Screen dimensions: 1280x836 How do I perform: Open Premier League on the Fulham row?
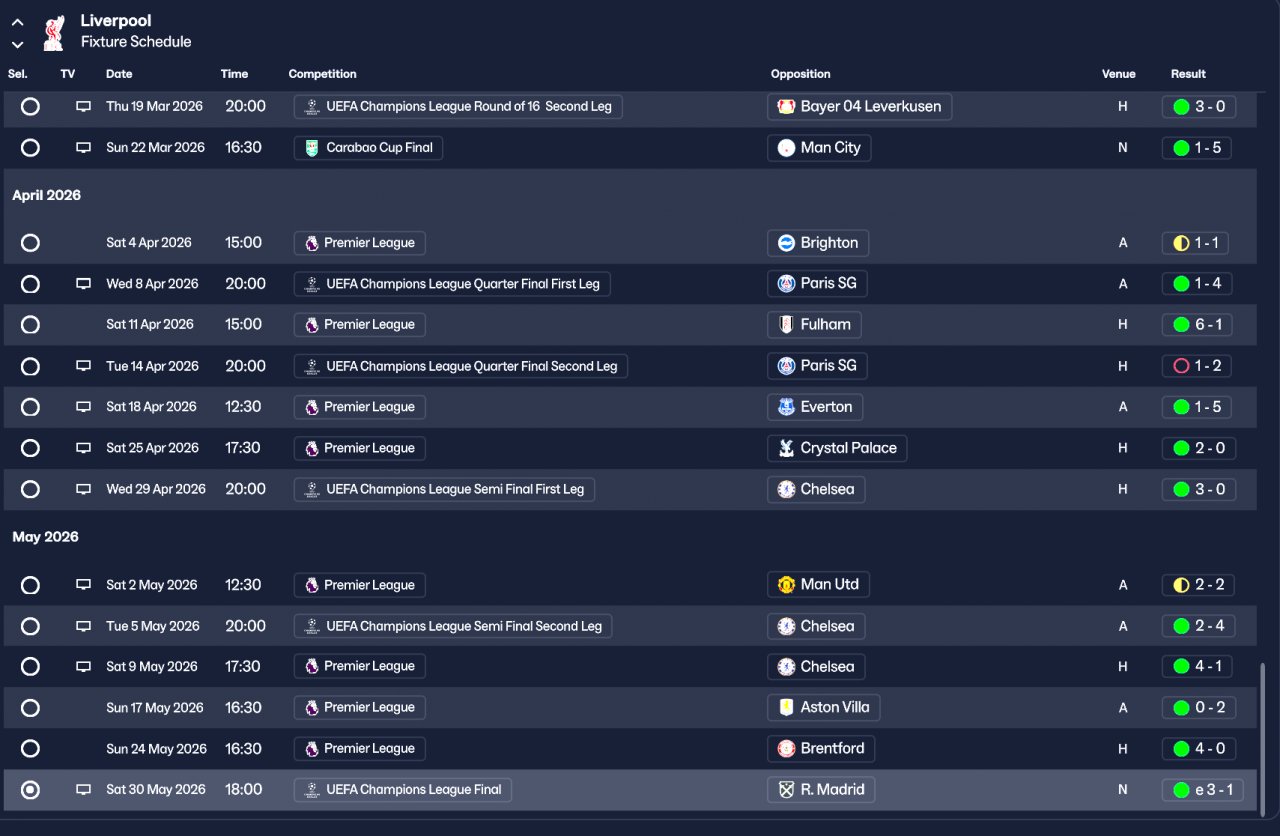click(x=360, y=325)
